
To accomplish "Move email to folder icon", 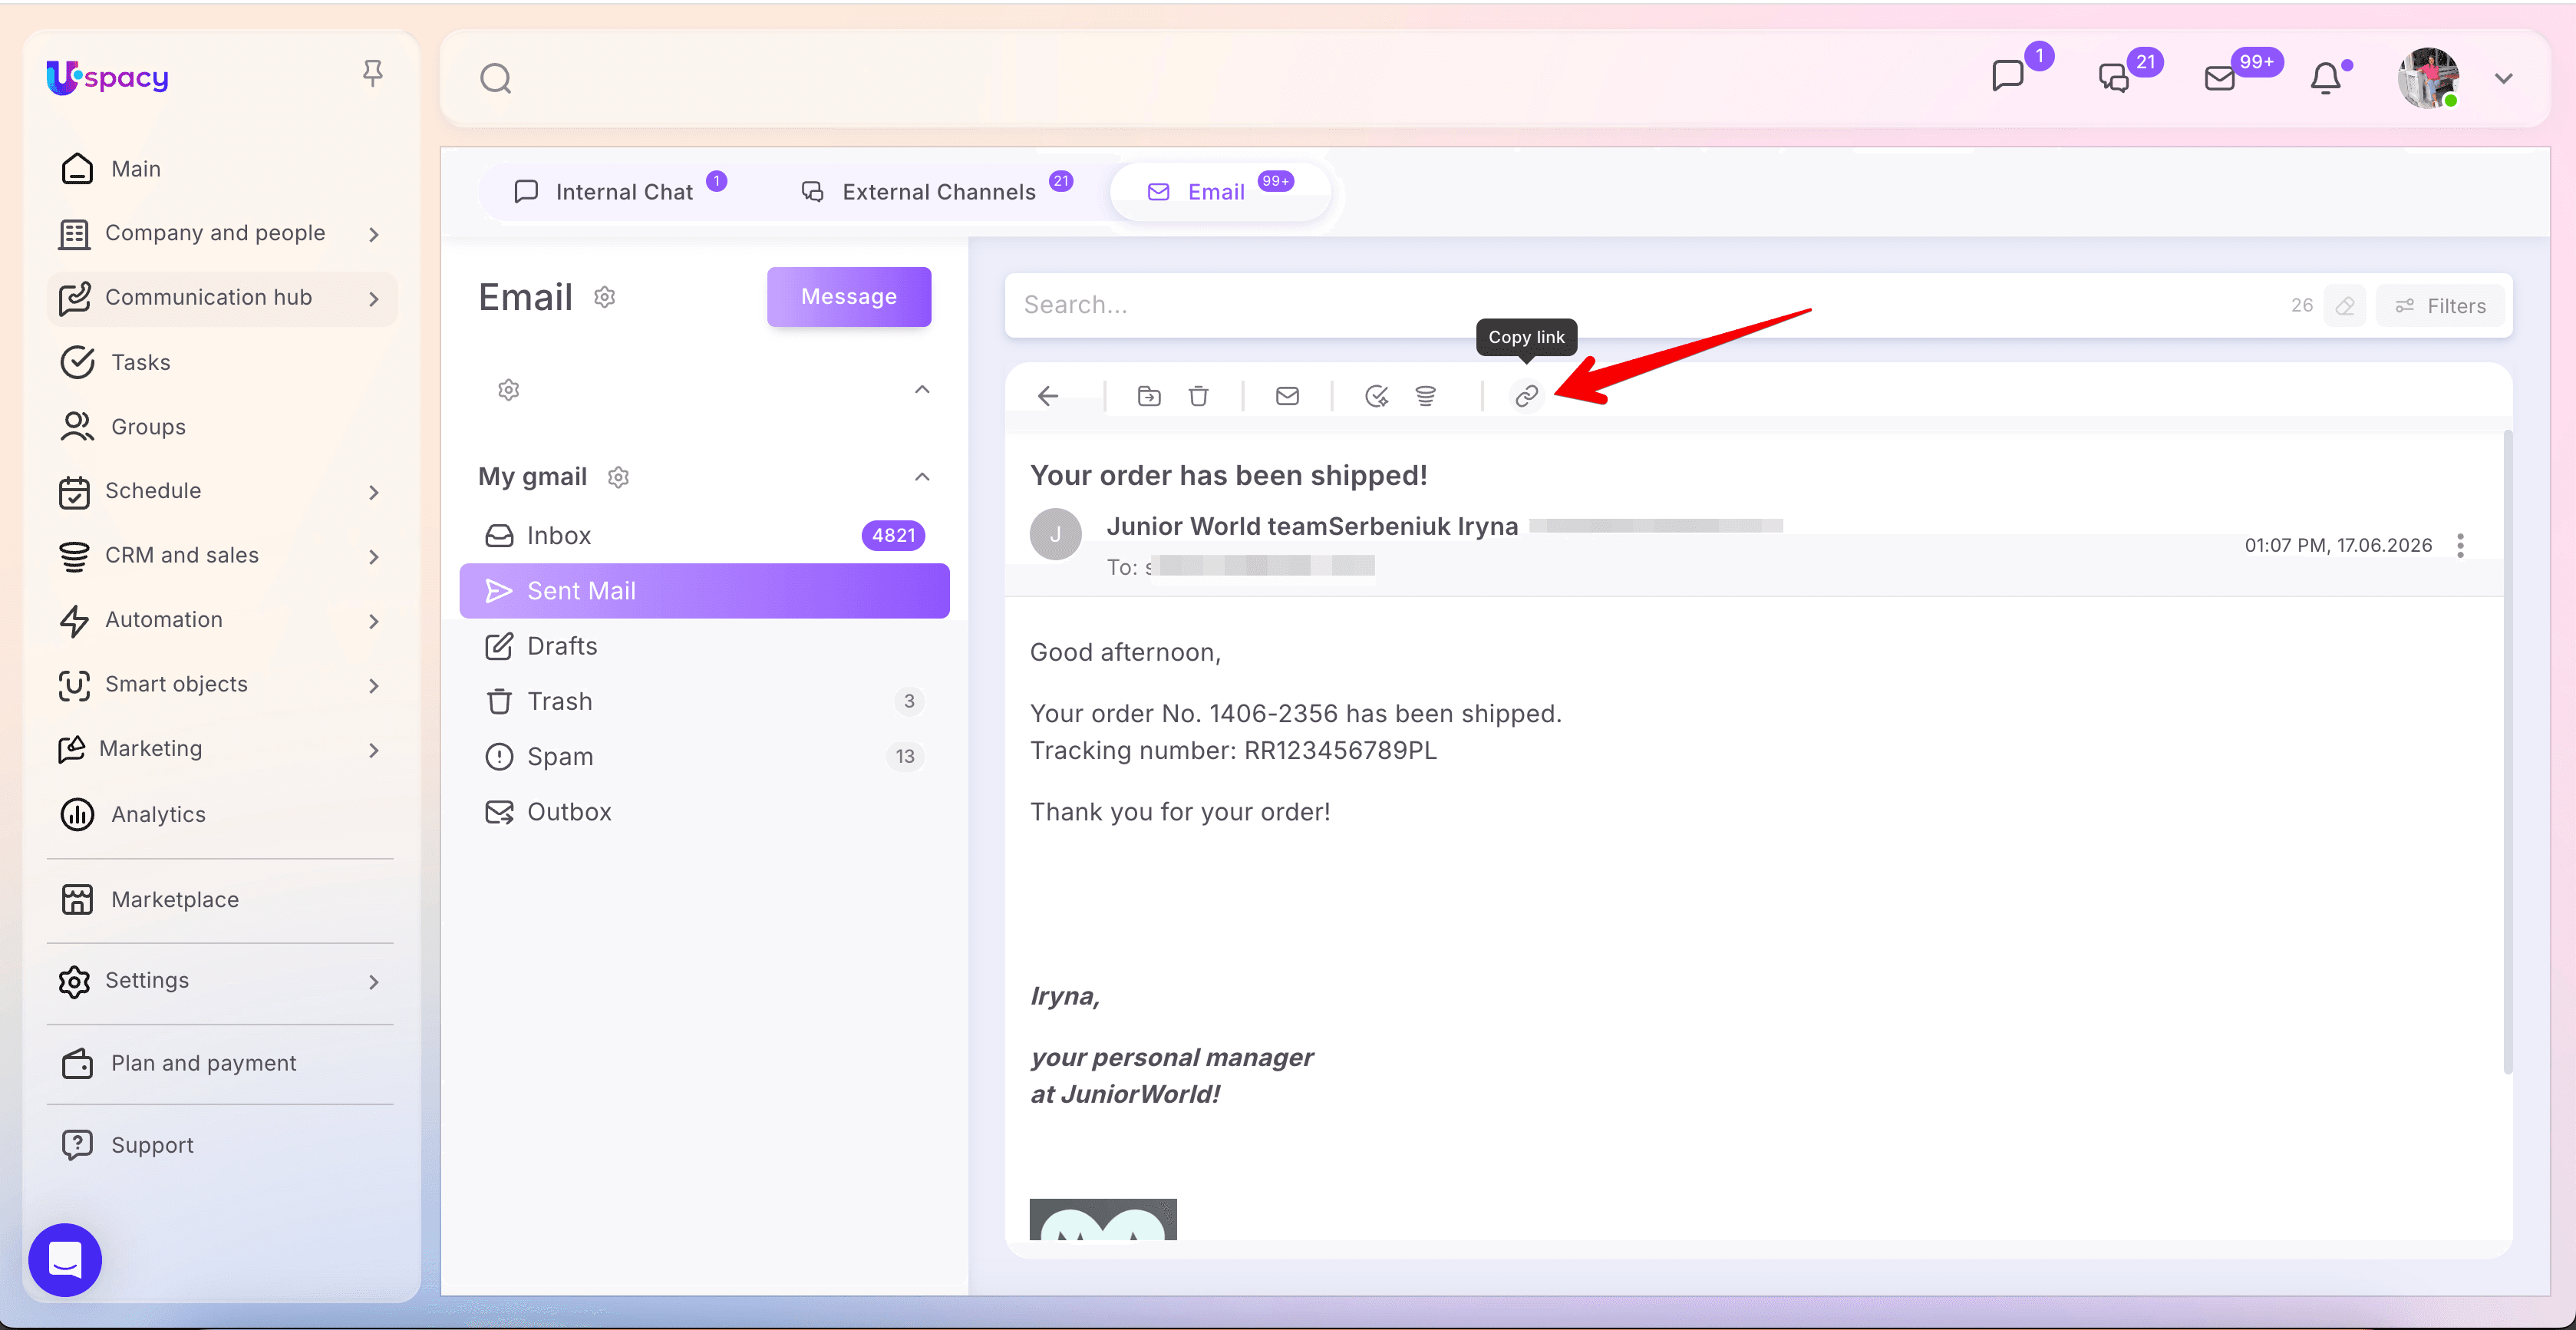I will (1149, 396).
